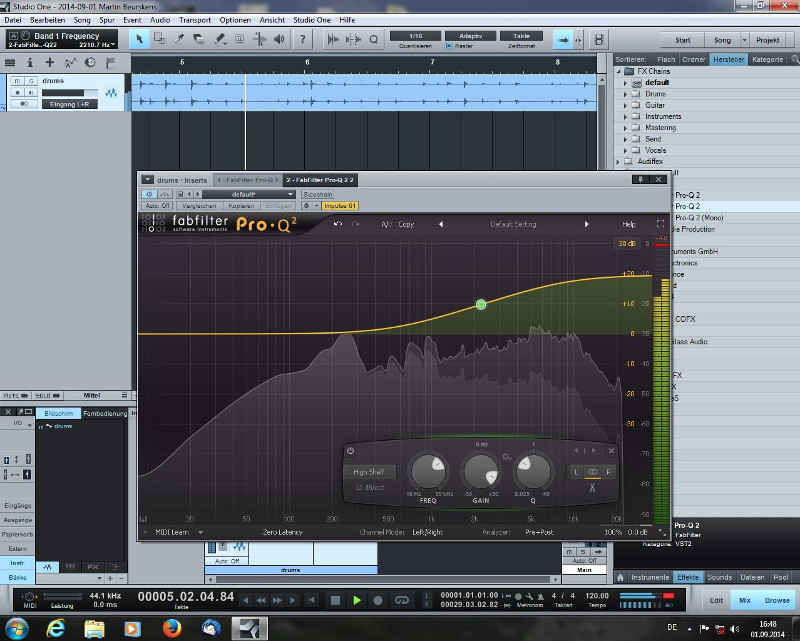Screen dimensions: 800x641
Task: Select the Mute tool
Action: tap(239, 39)
